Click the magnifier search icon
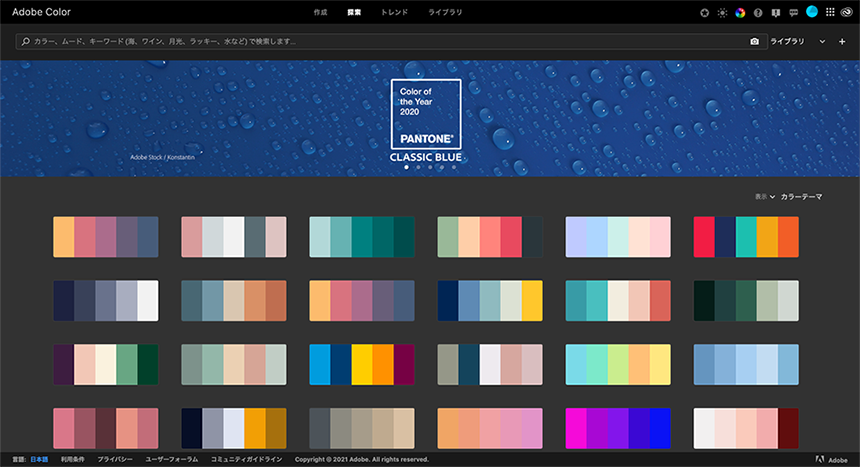The height and width of the screenshot is (467, 860). 25,41
